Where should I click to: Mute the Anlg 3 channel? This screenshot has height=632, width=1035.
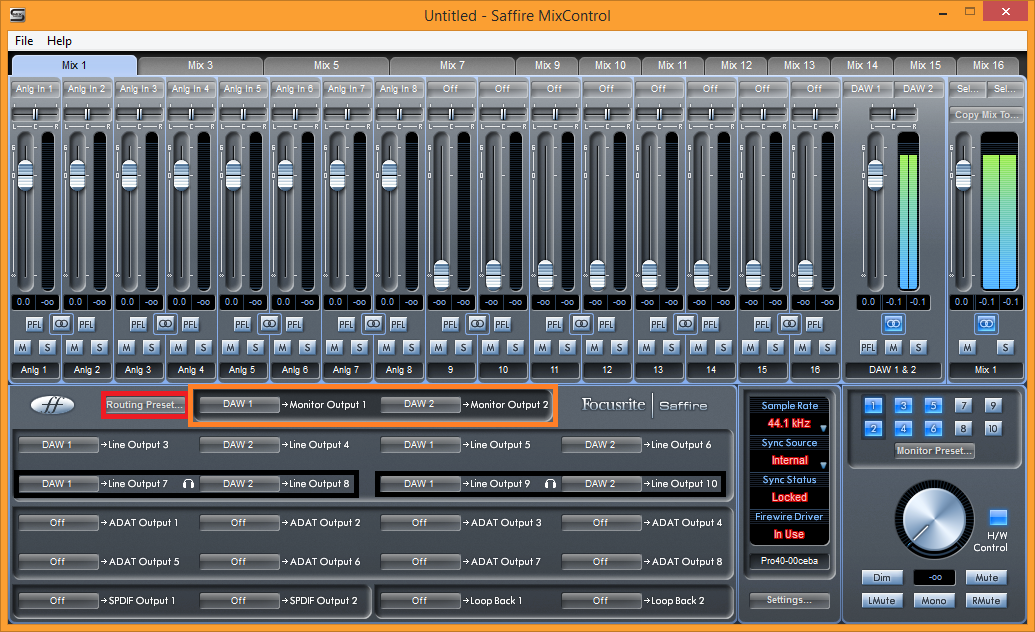click(x=127, y=347)
